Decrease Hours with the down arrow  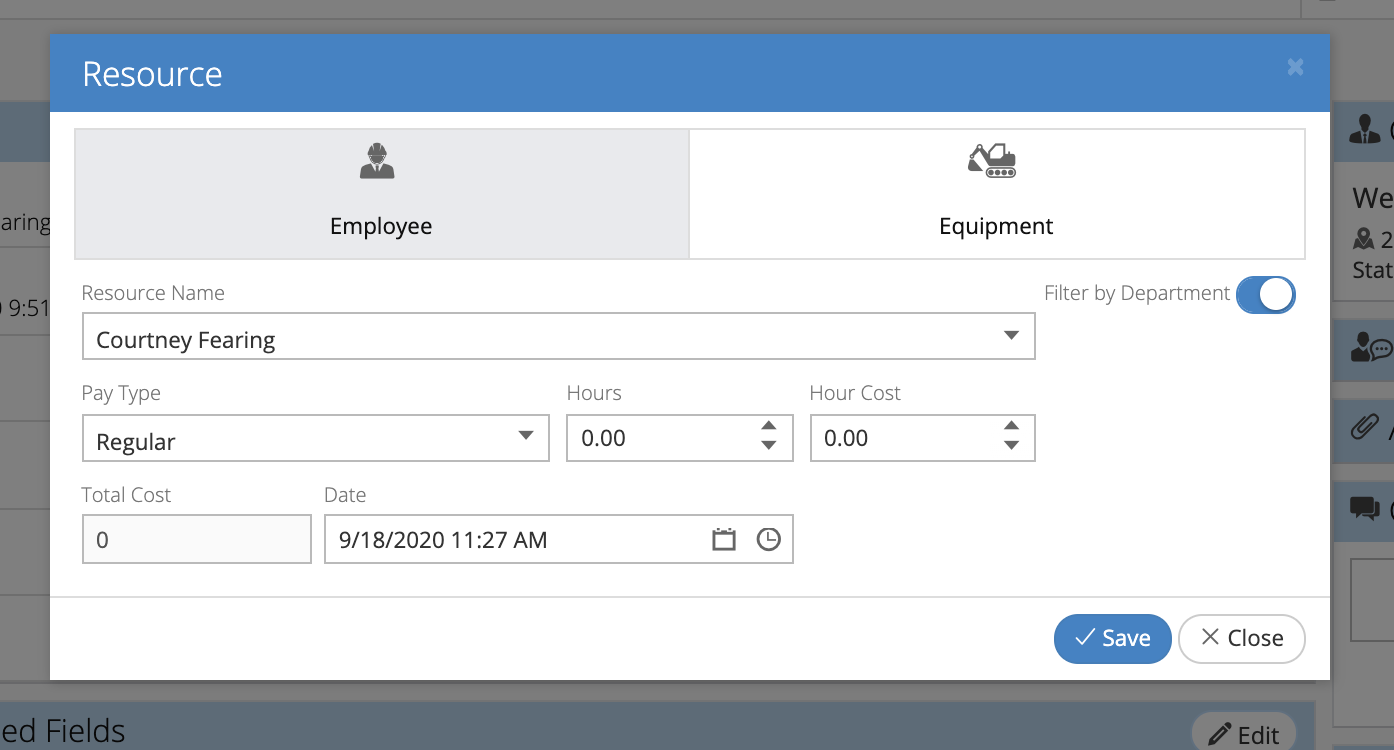click(x=768, y=446)
